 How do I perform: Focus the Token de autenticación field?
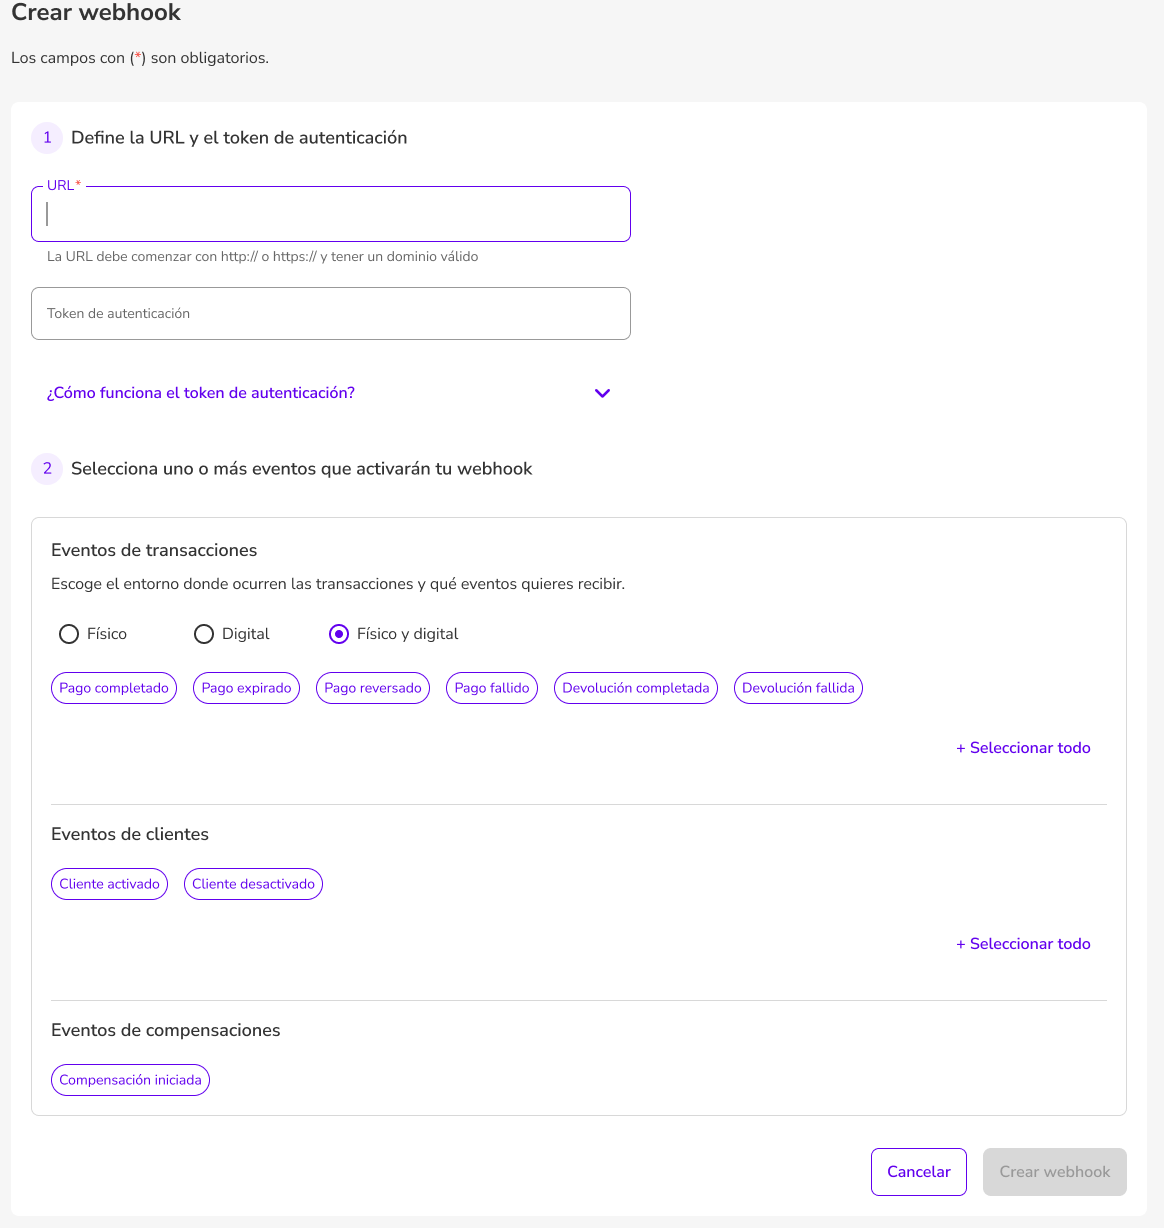pos(330,313)
